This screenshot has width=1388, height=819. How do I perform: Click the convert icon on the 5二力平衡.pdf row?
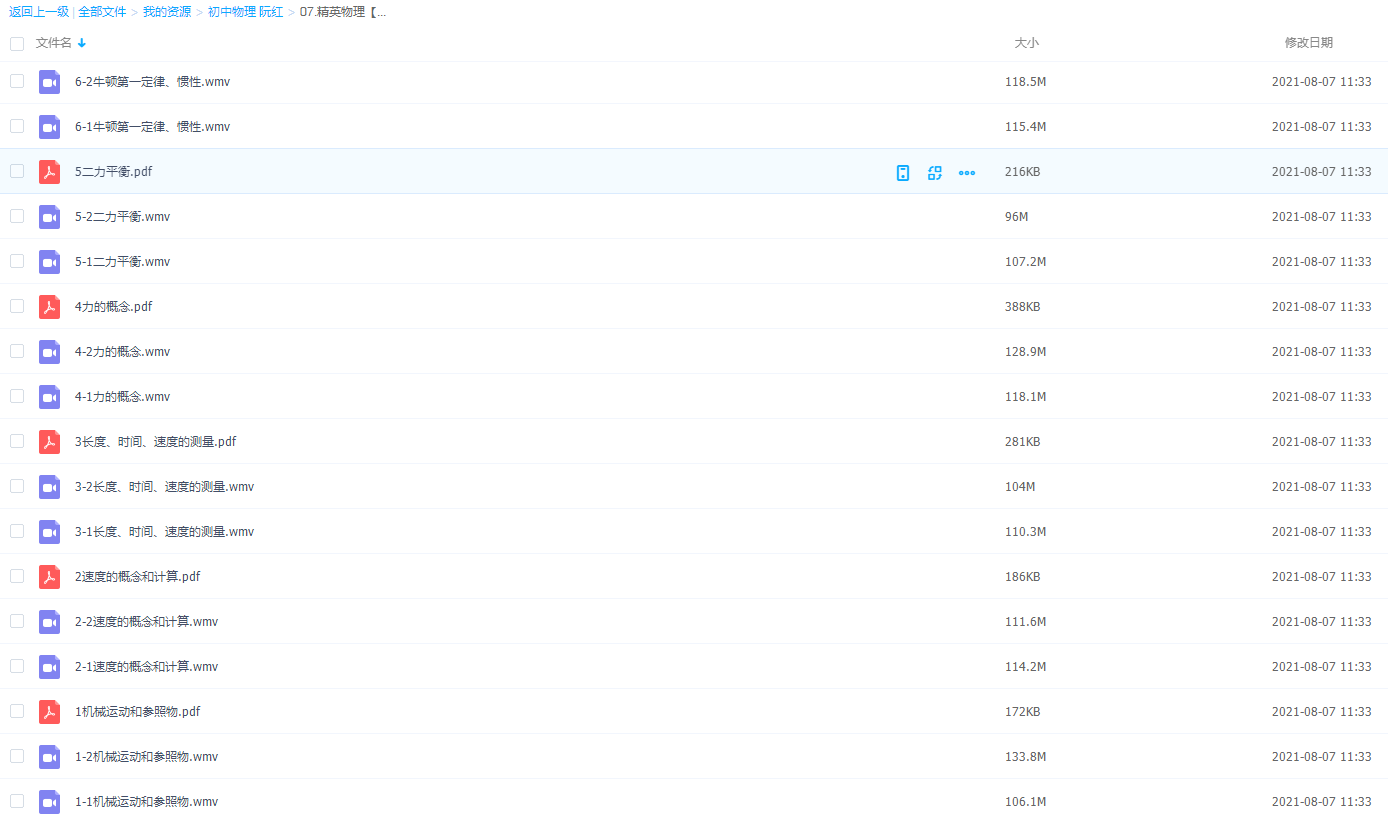click(935, 173)
